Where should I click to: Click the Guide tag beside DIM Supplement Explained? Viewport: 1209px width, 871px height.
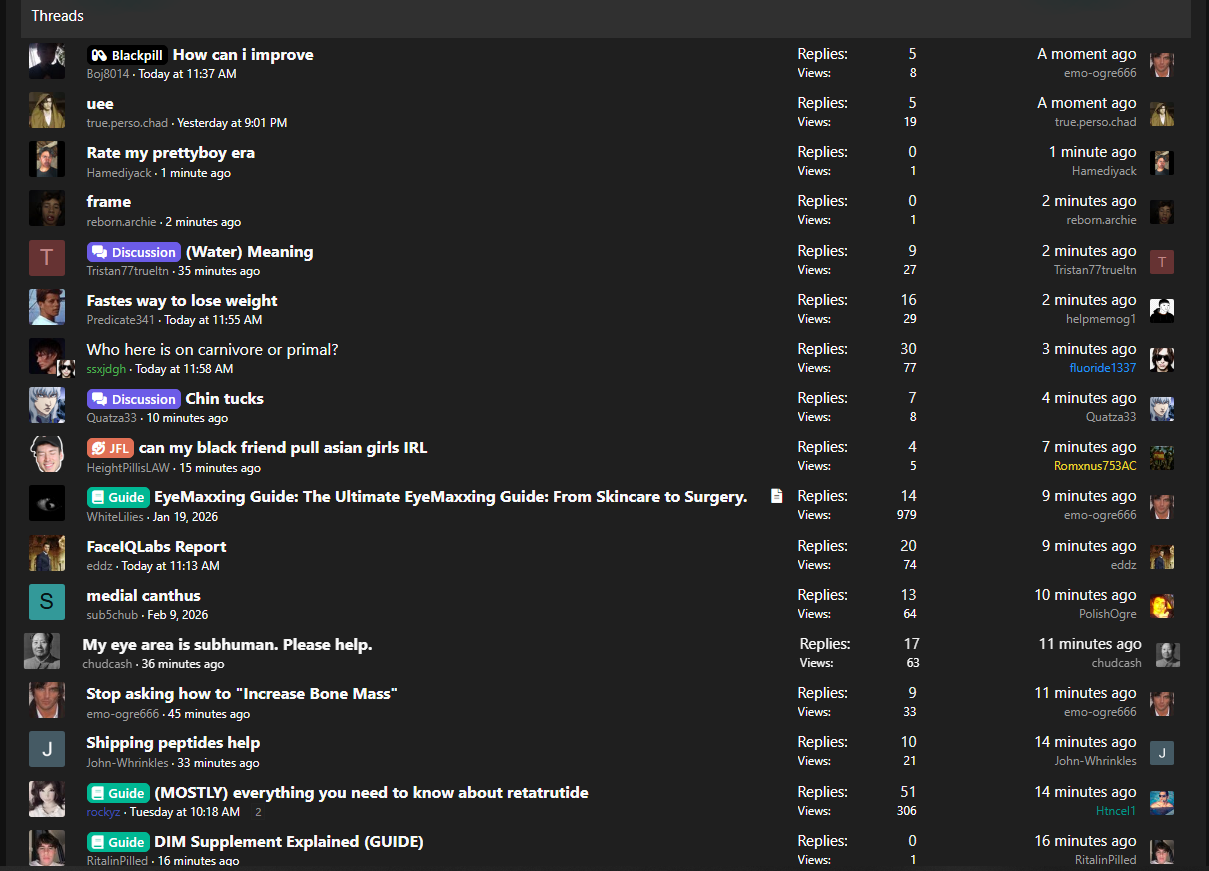118,842
